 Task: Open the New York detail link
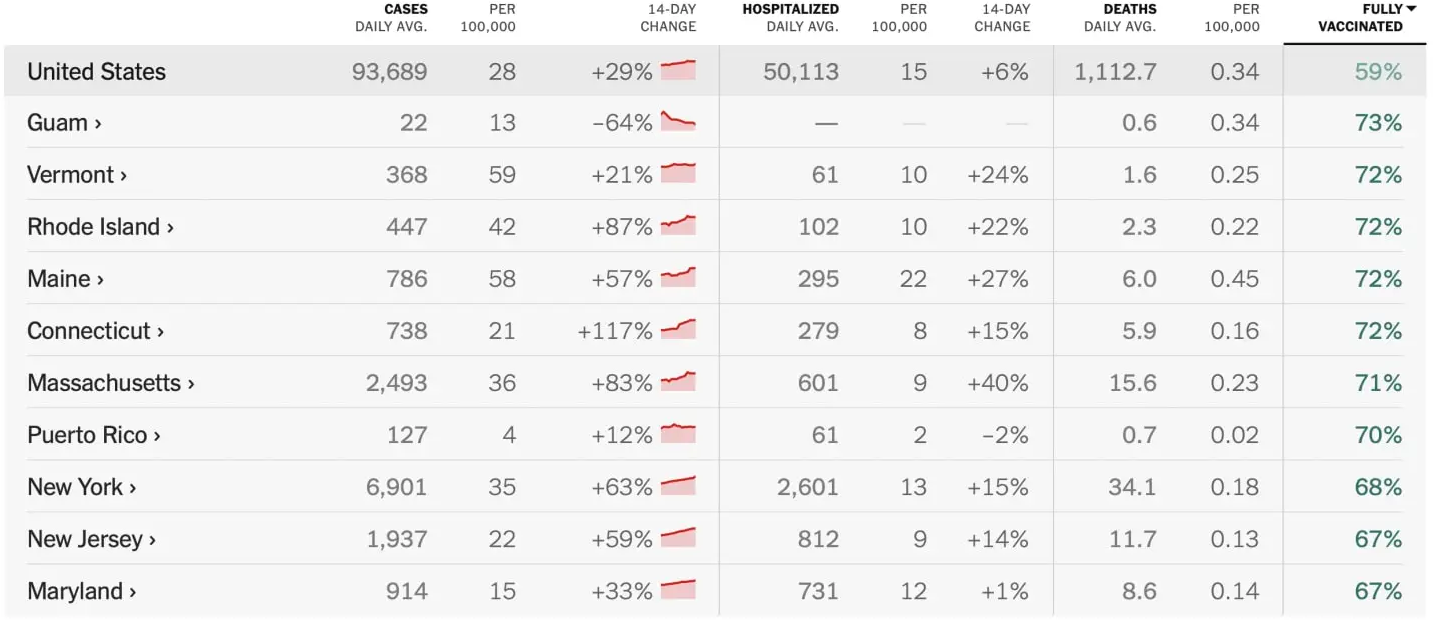[x=81, y=487]
